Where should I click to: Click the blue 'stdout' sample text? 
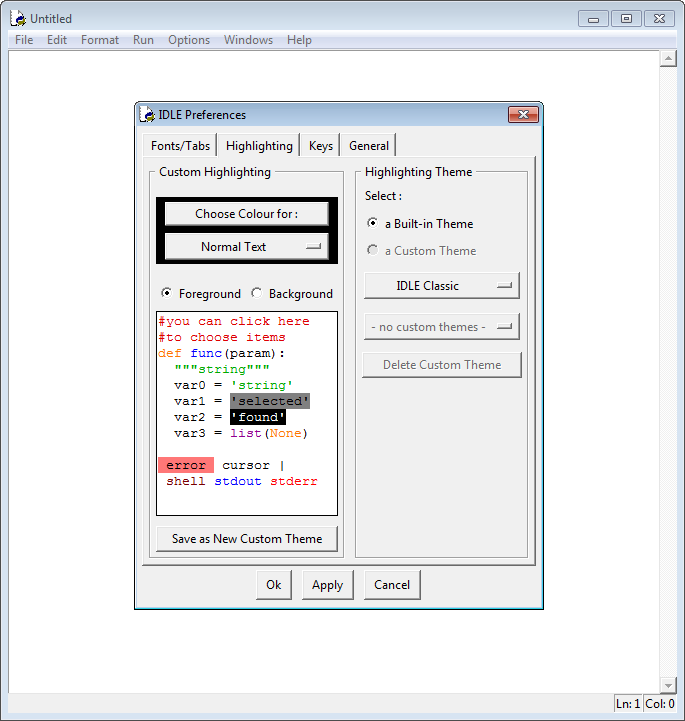[238, 481]
